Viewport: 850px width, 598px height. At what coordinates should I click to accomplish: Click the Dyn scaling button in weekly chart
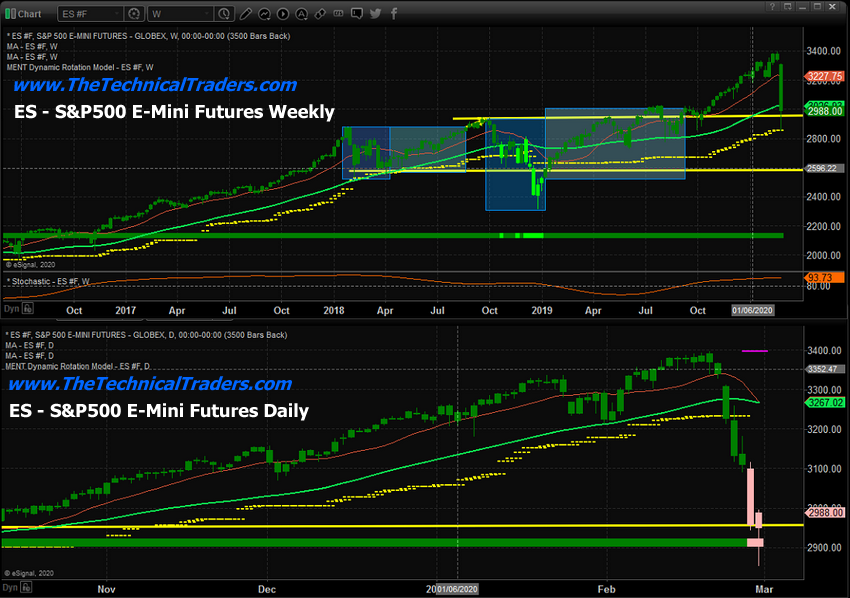tap(10, 283)
